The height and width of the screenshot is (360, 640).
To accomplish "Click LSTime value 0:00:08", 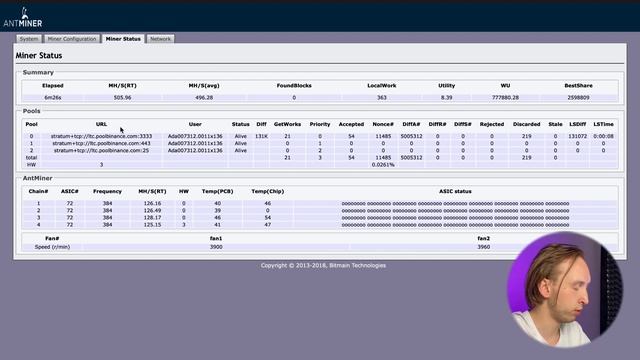I will tap(603, 136).
